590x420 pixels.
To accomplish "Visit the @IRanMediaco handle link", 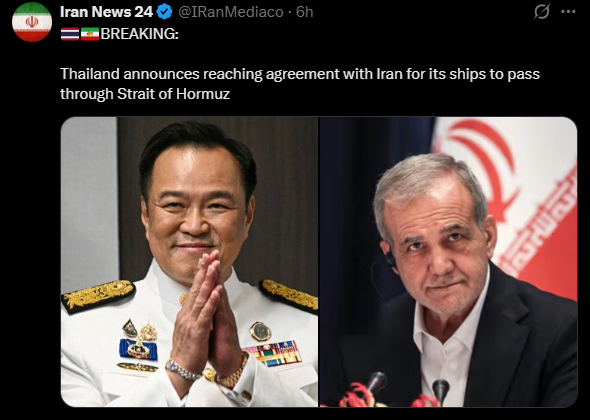I will click(x=231, y=12).
